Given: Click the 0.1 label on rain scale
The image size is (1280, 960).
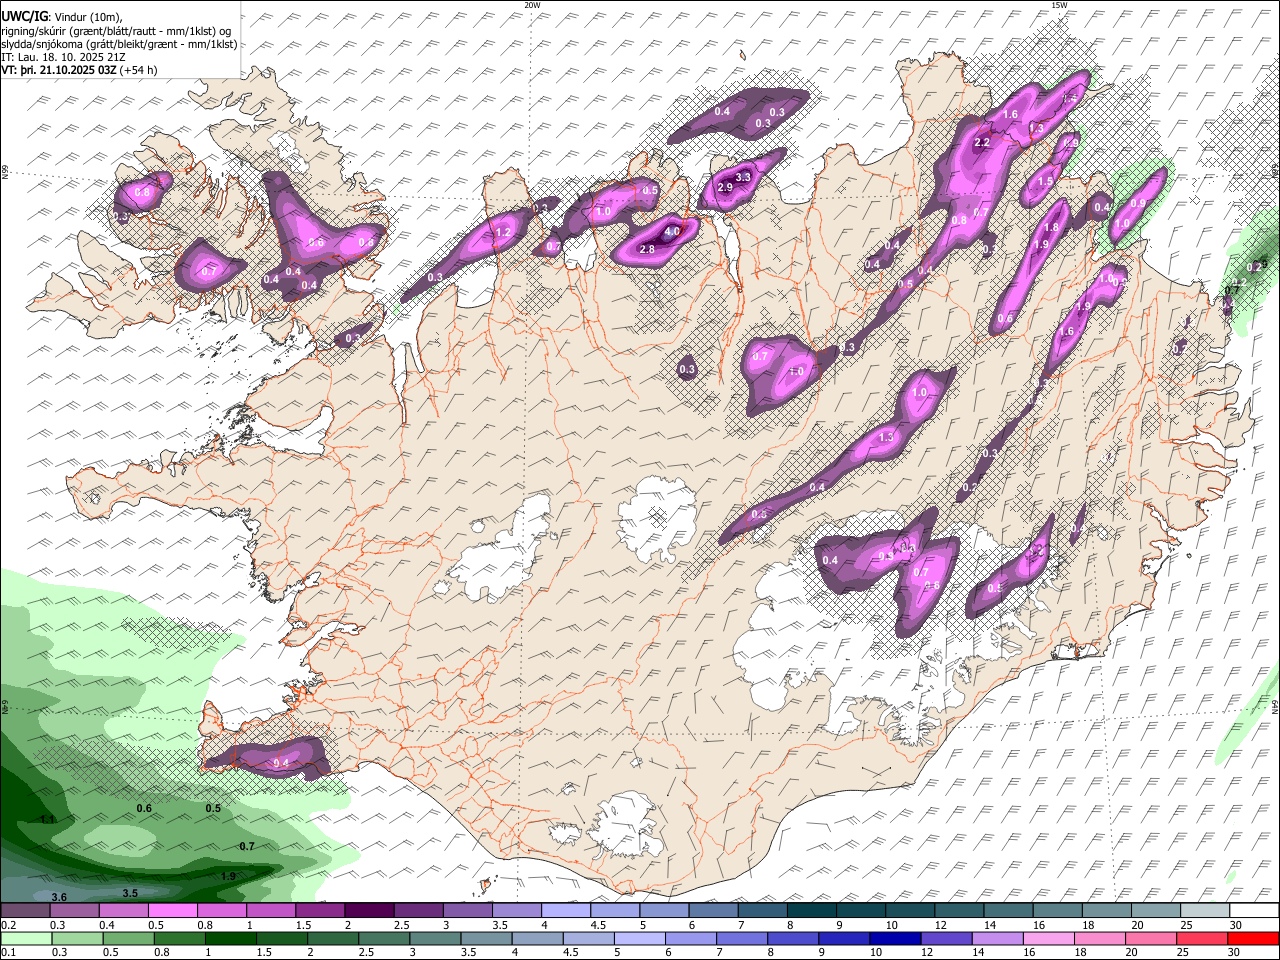Looking at the screenshot, I should pos(6,953).
